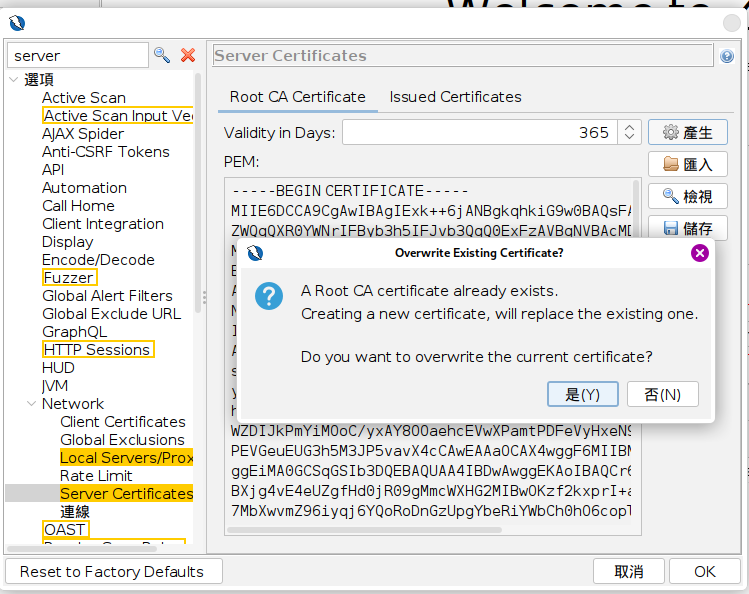Click the 儲存 save certificate button
This screenshot has height=594, width=749.
point(687,228)
